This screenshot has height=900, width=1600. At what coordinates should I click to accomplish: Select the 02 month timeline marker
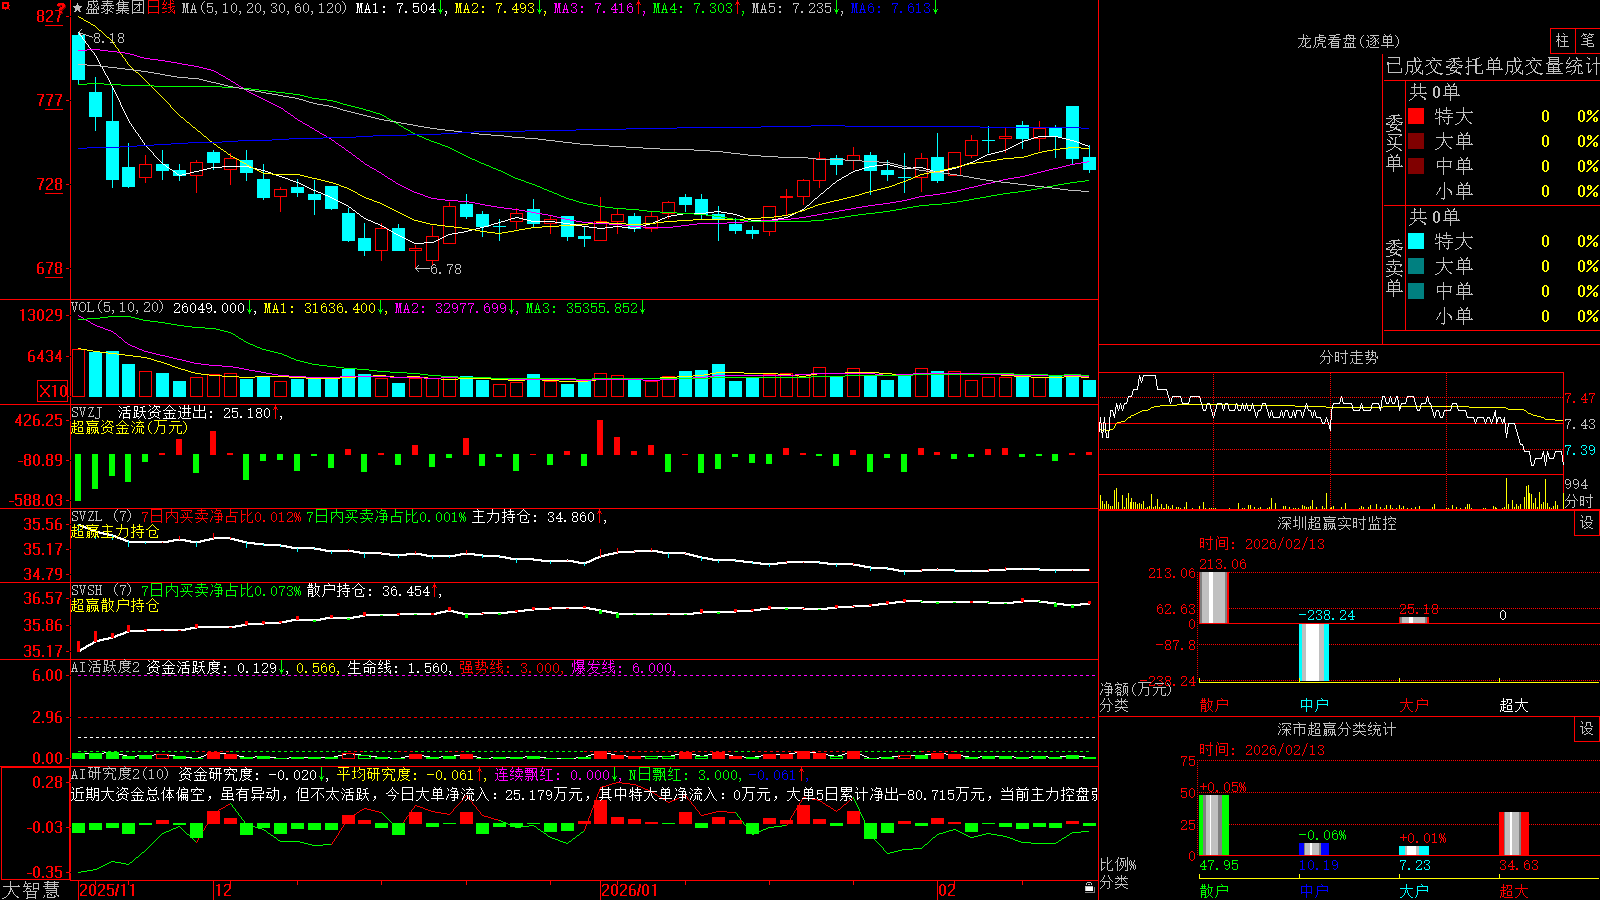click(947, 890)
